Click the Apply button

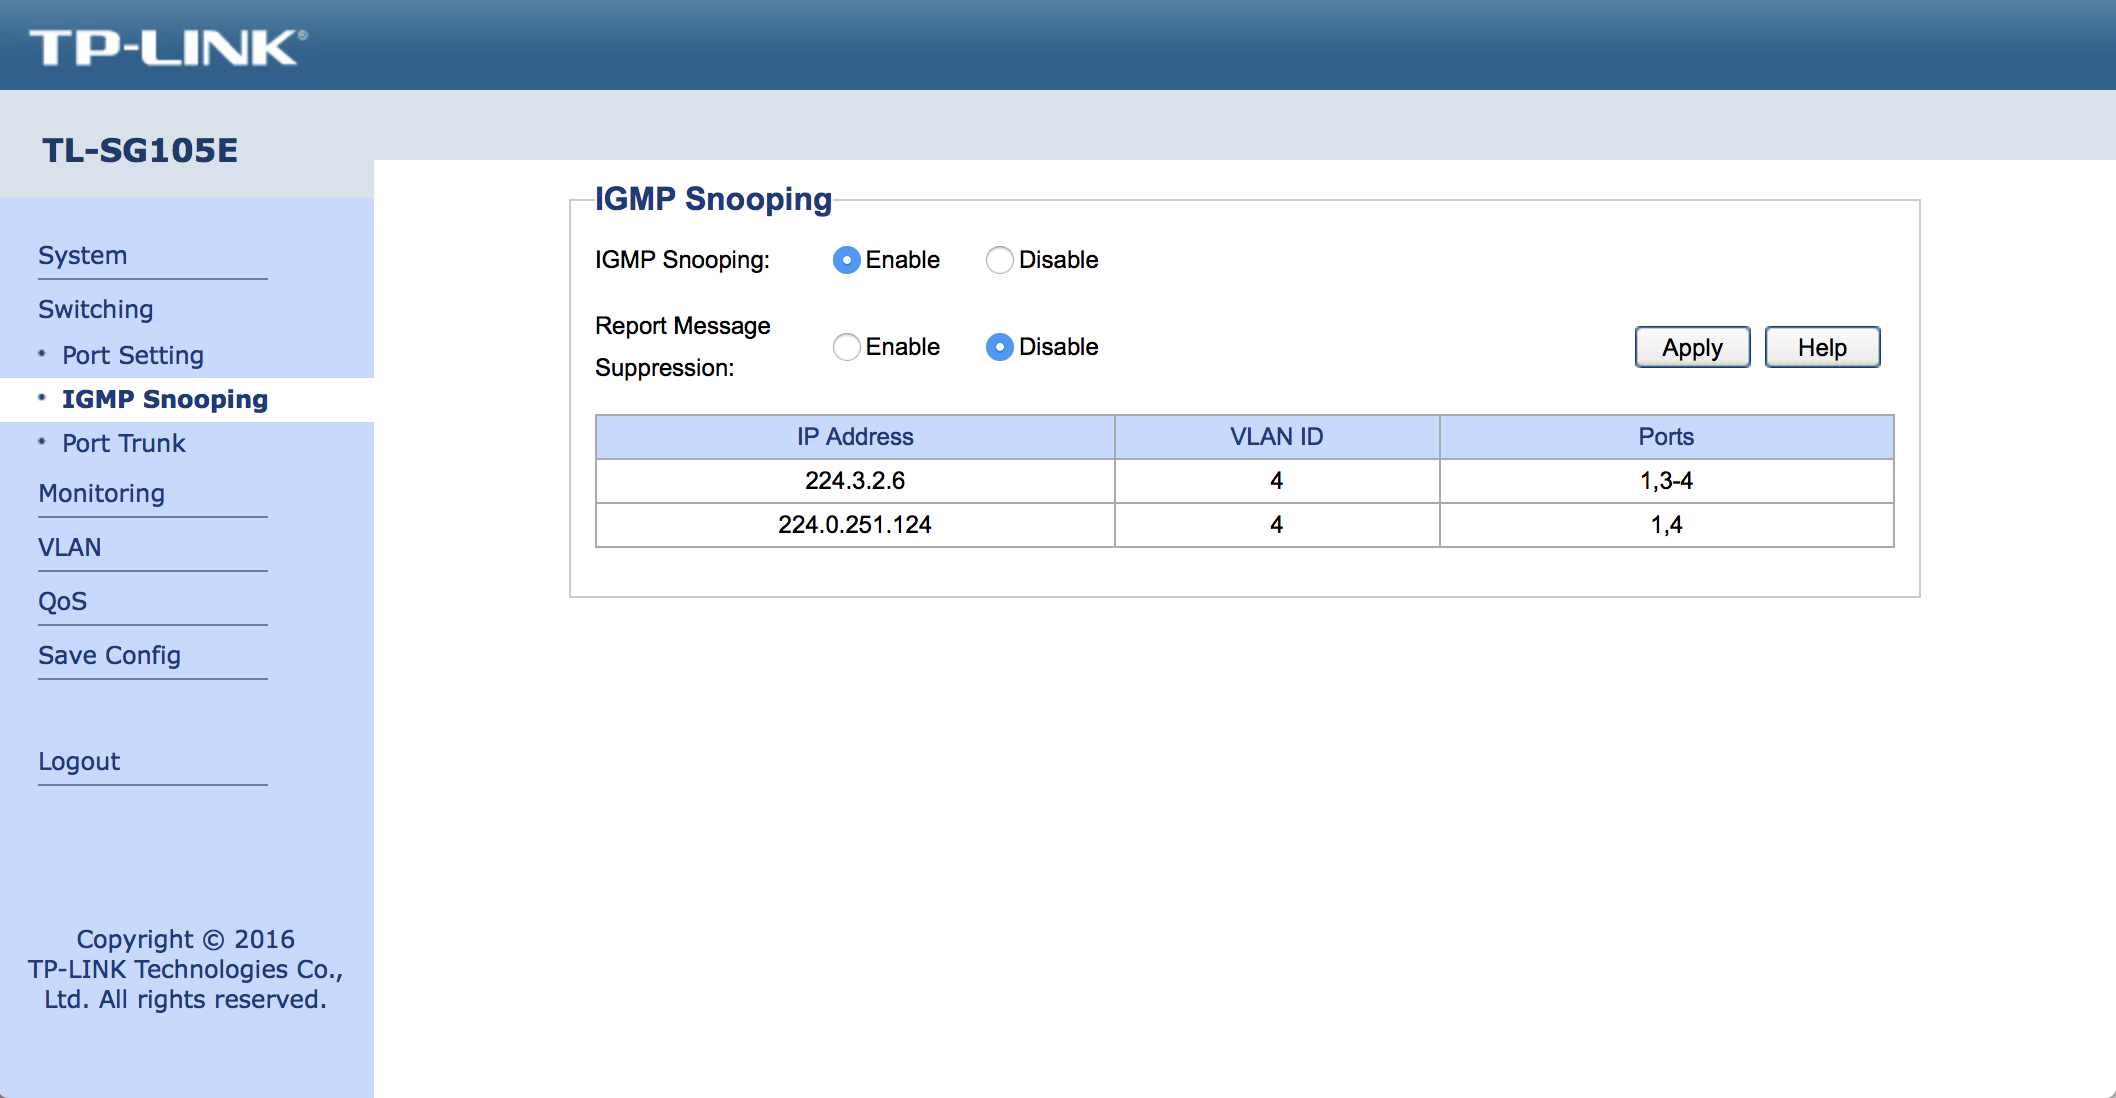tap(1691, 347)
